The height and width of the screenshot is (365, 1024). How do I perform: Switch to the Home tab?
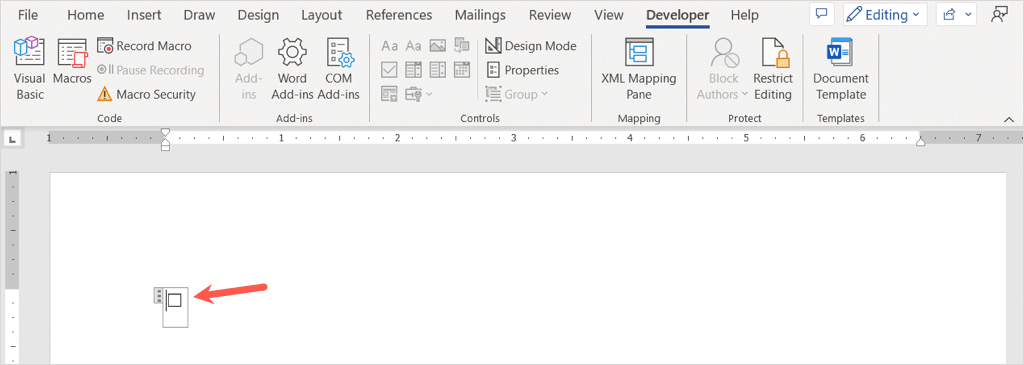pyautogui.click(x=86, y=15)
